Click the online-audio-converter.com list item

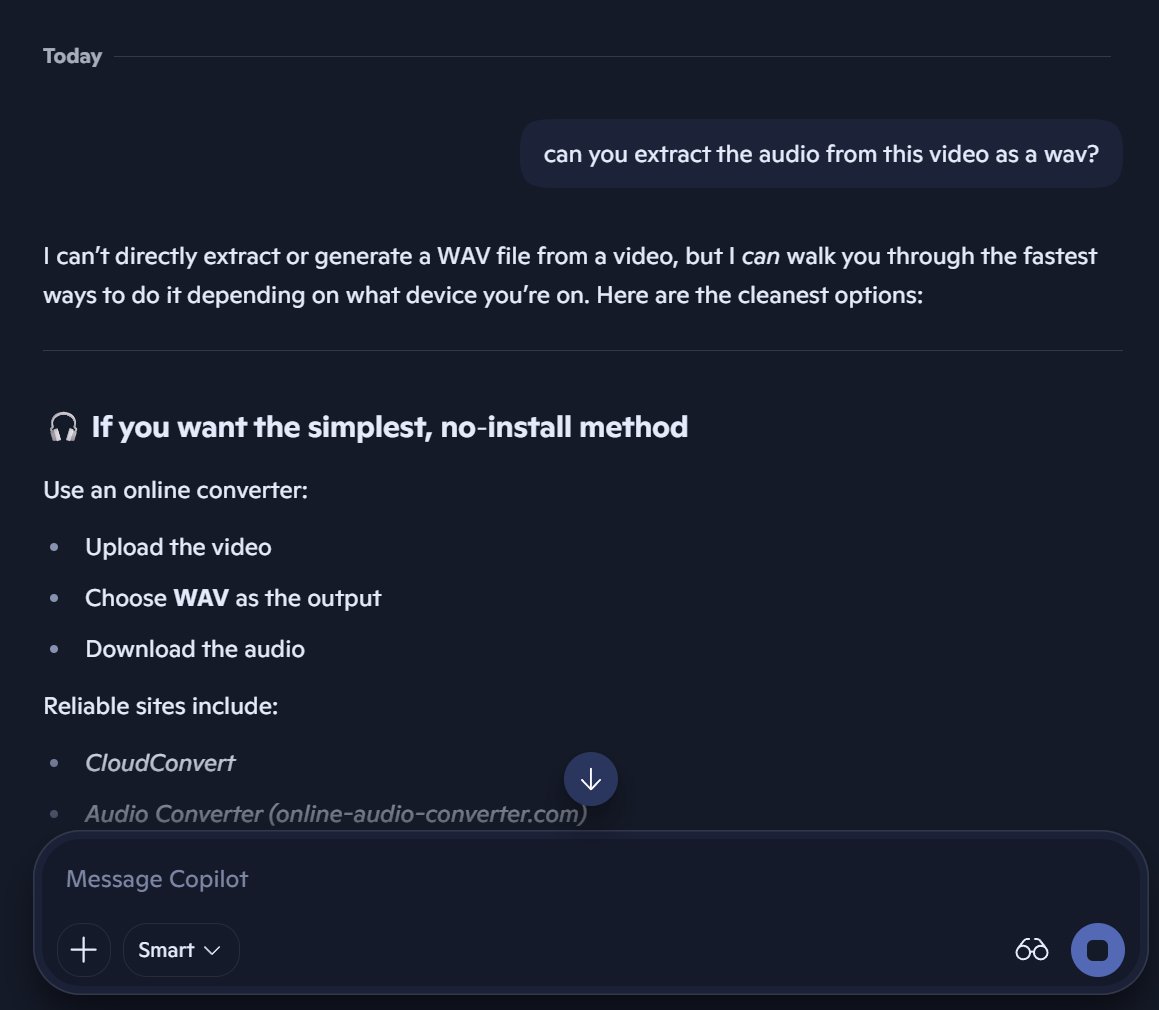336,814
